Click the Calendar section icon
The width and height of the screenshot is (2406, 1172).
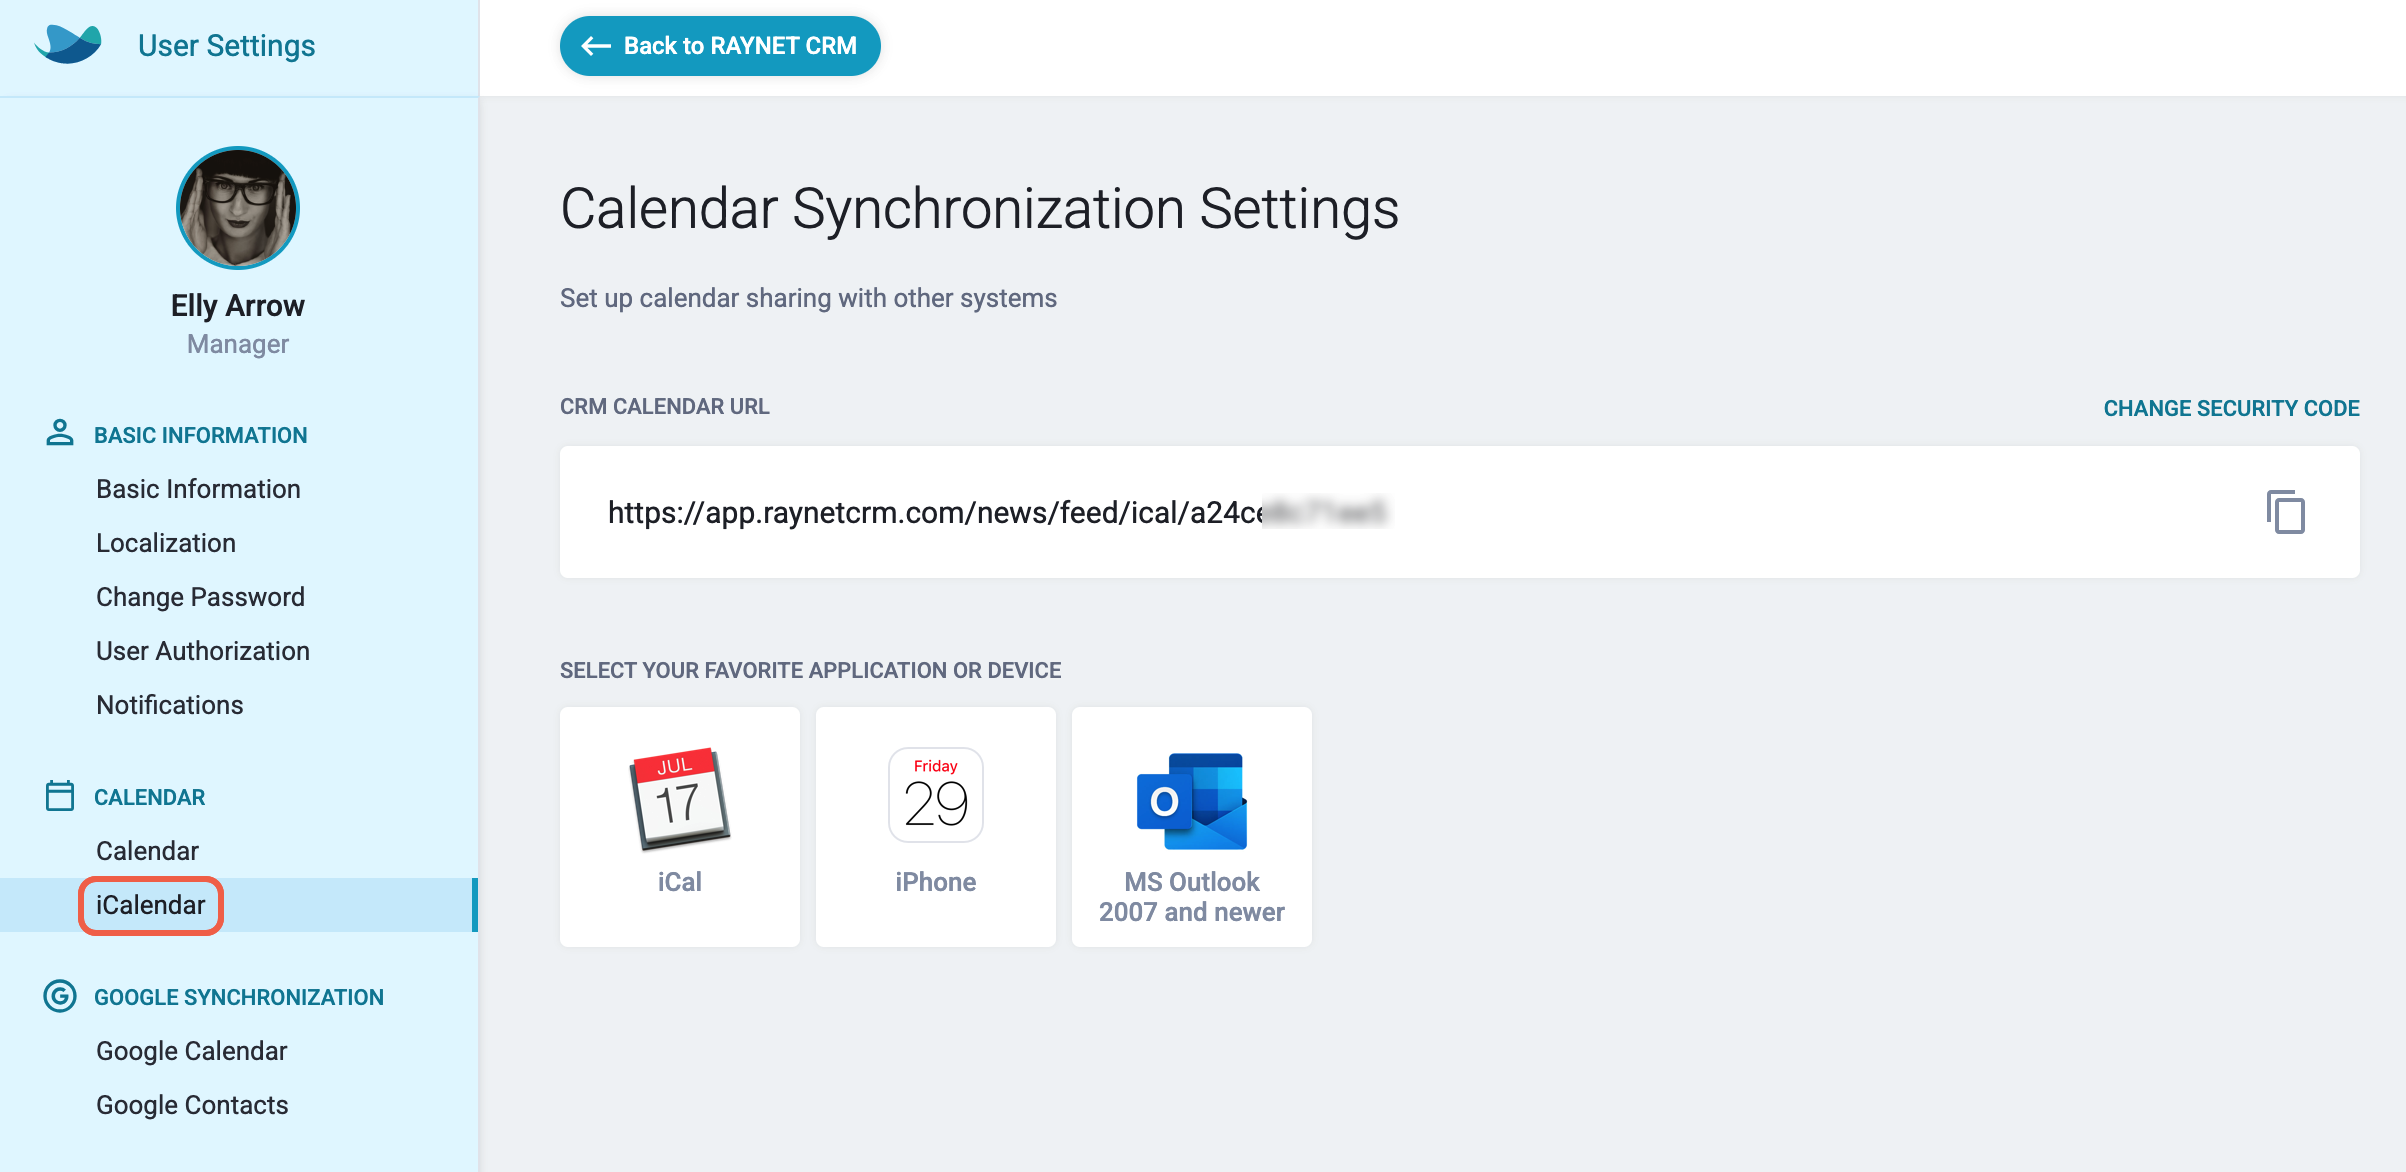(x=60, y=796)
